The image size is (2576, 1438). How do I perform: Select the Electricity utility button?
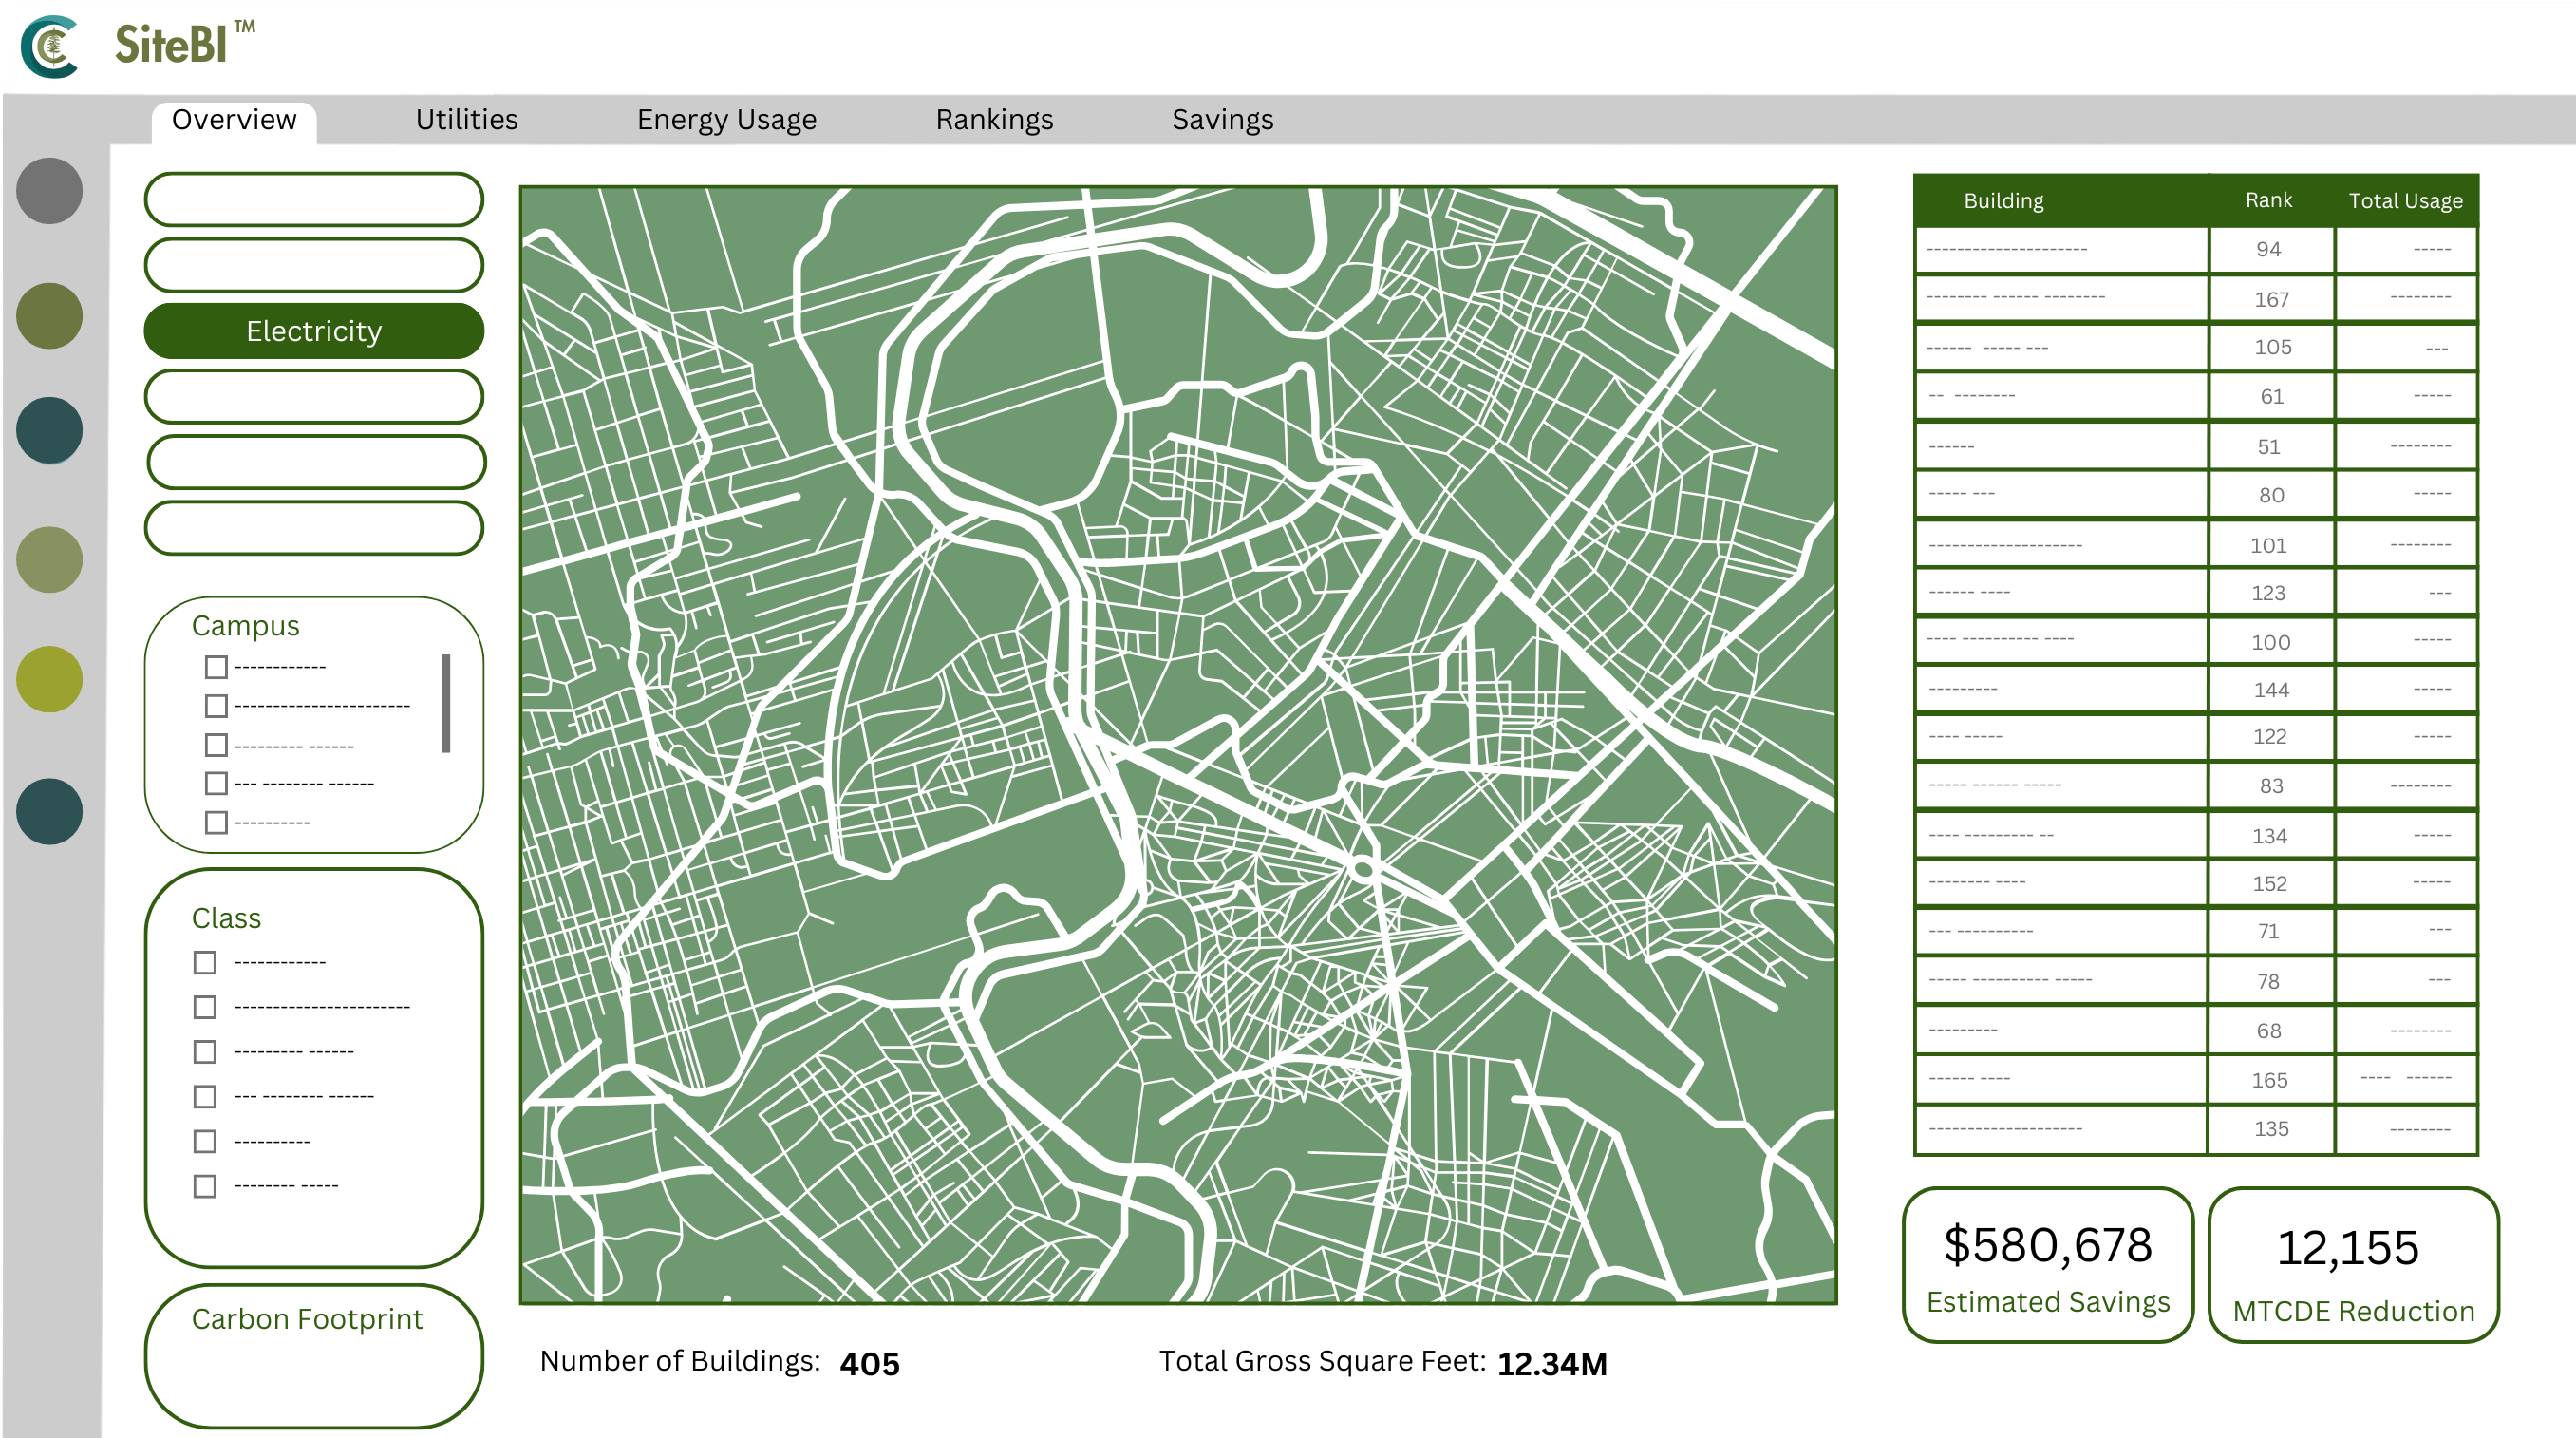[314, 331]
